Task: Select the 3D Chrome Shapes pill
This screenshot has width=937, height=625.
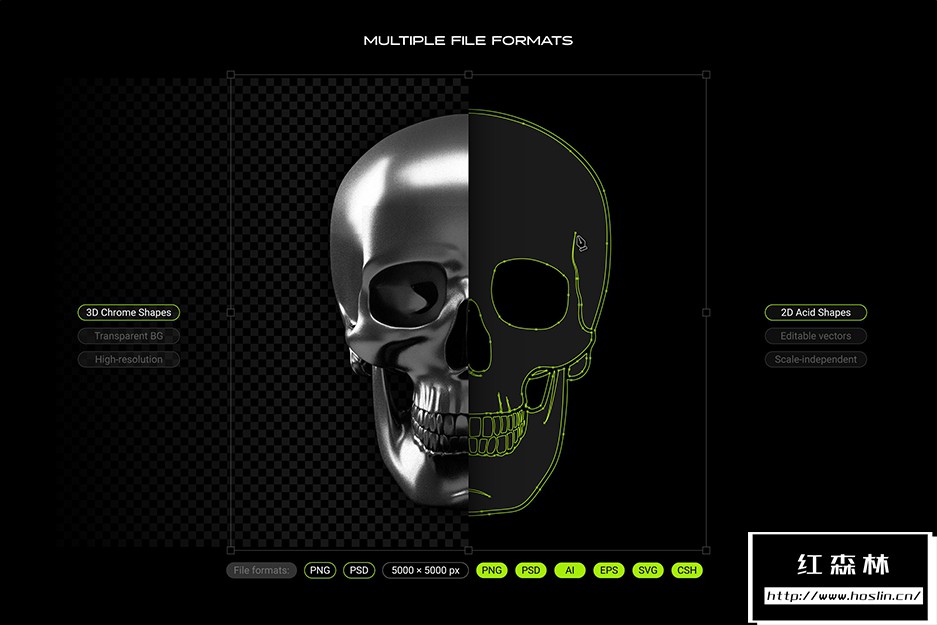Action: pos(128,312)
